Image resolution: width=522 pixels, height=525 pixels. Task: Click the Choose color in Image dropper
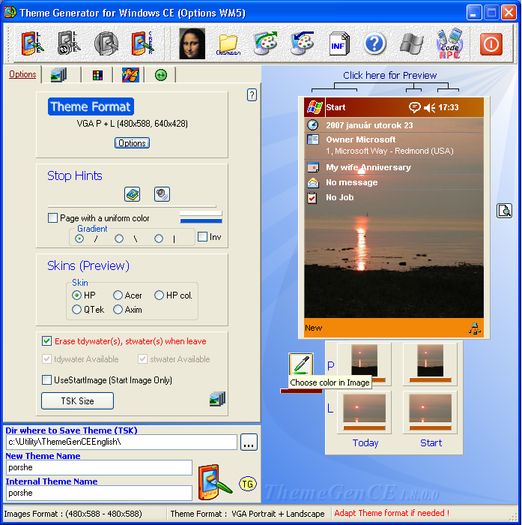(301, 364)
